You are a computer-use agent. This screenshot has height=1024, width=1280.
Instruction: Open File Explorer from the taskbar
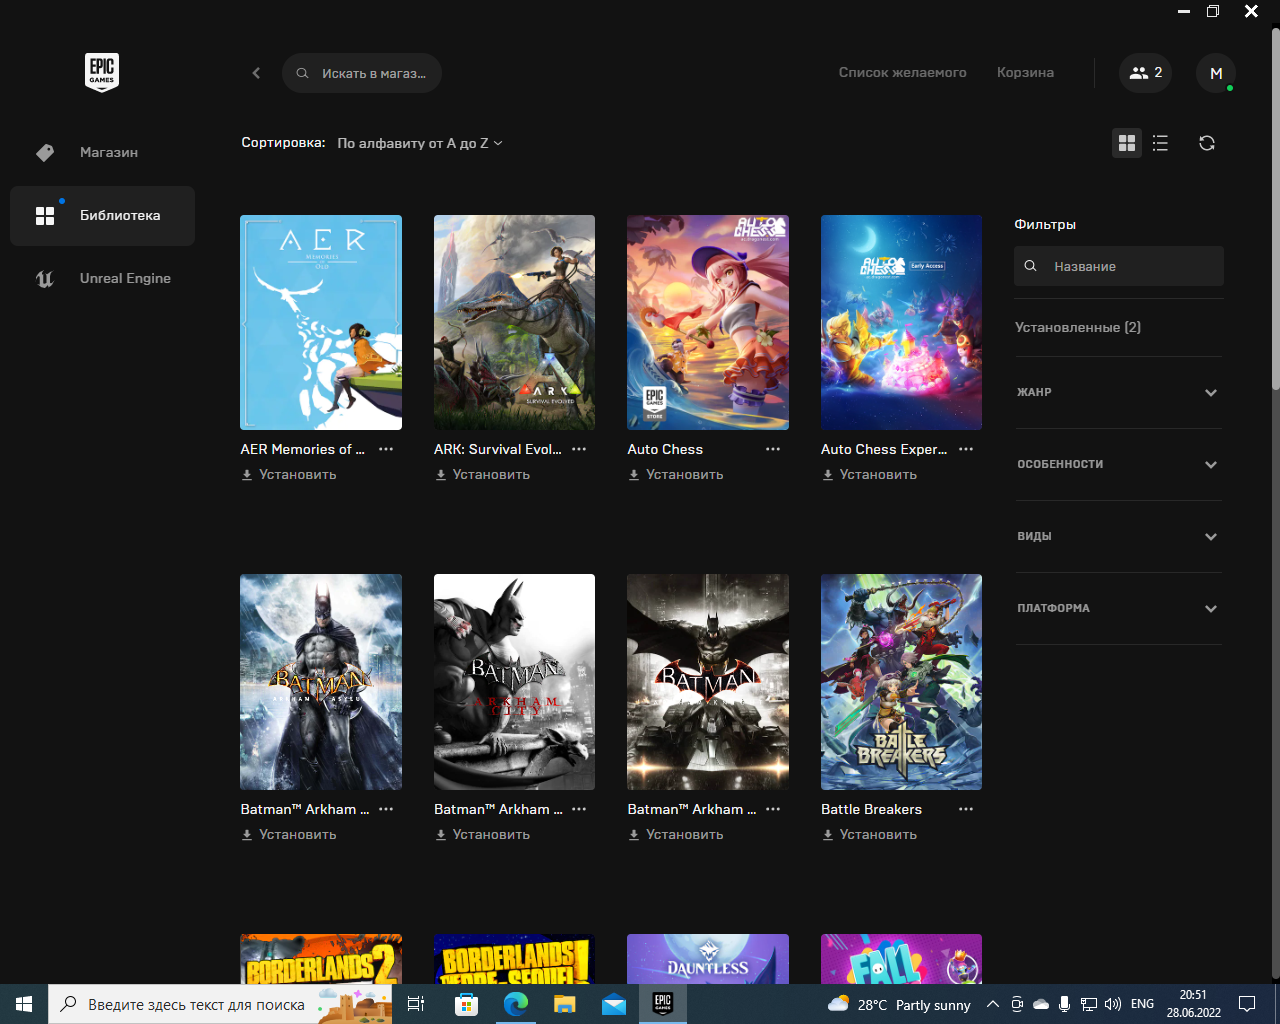coord(564,1004)
